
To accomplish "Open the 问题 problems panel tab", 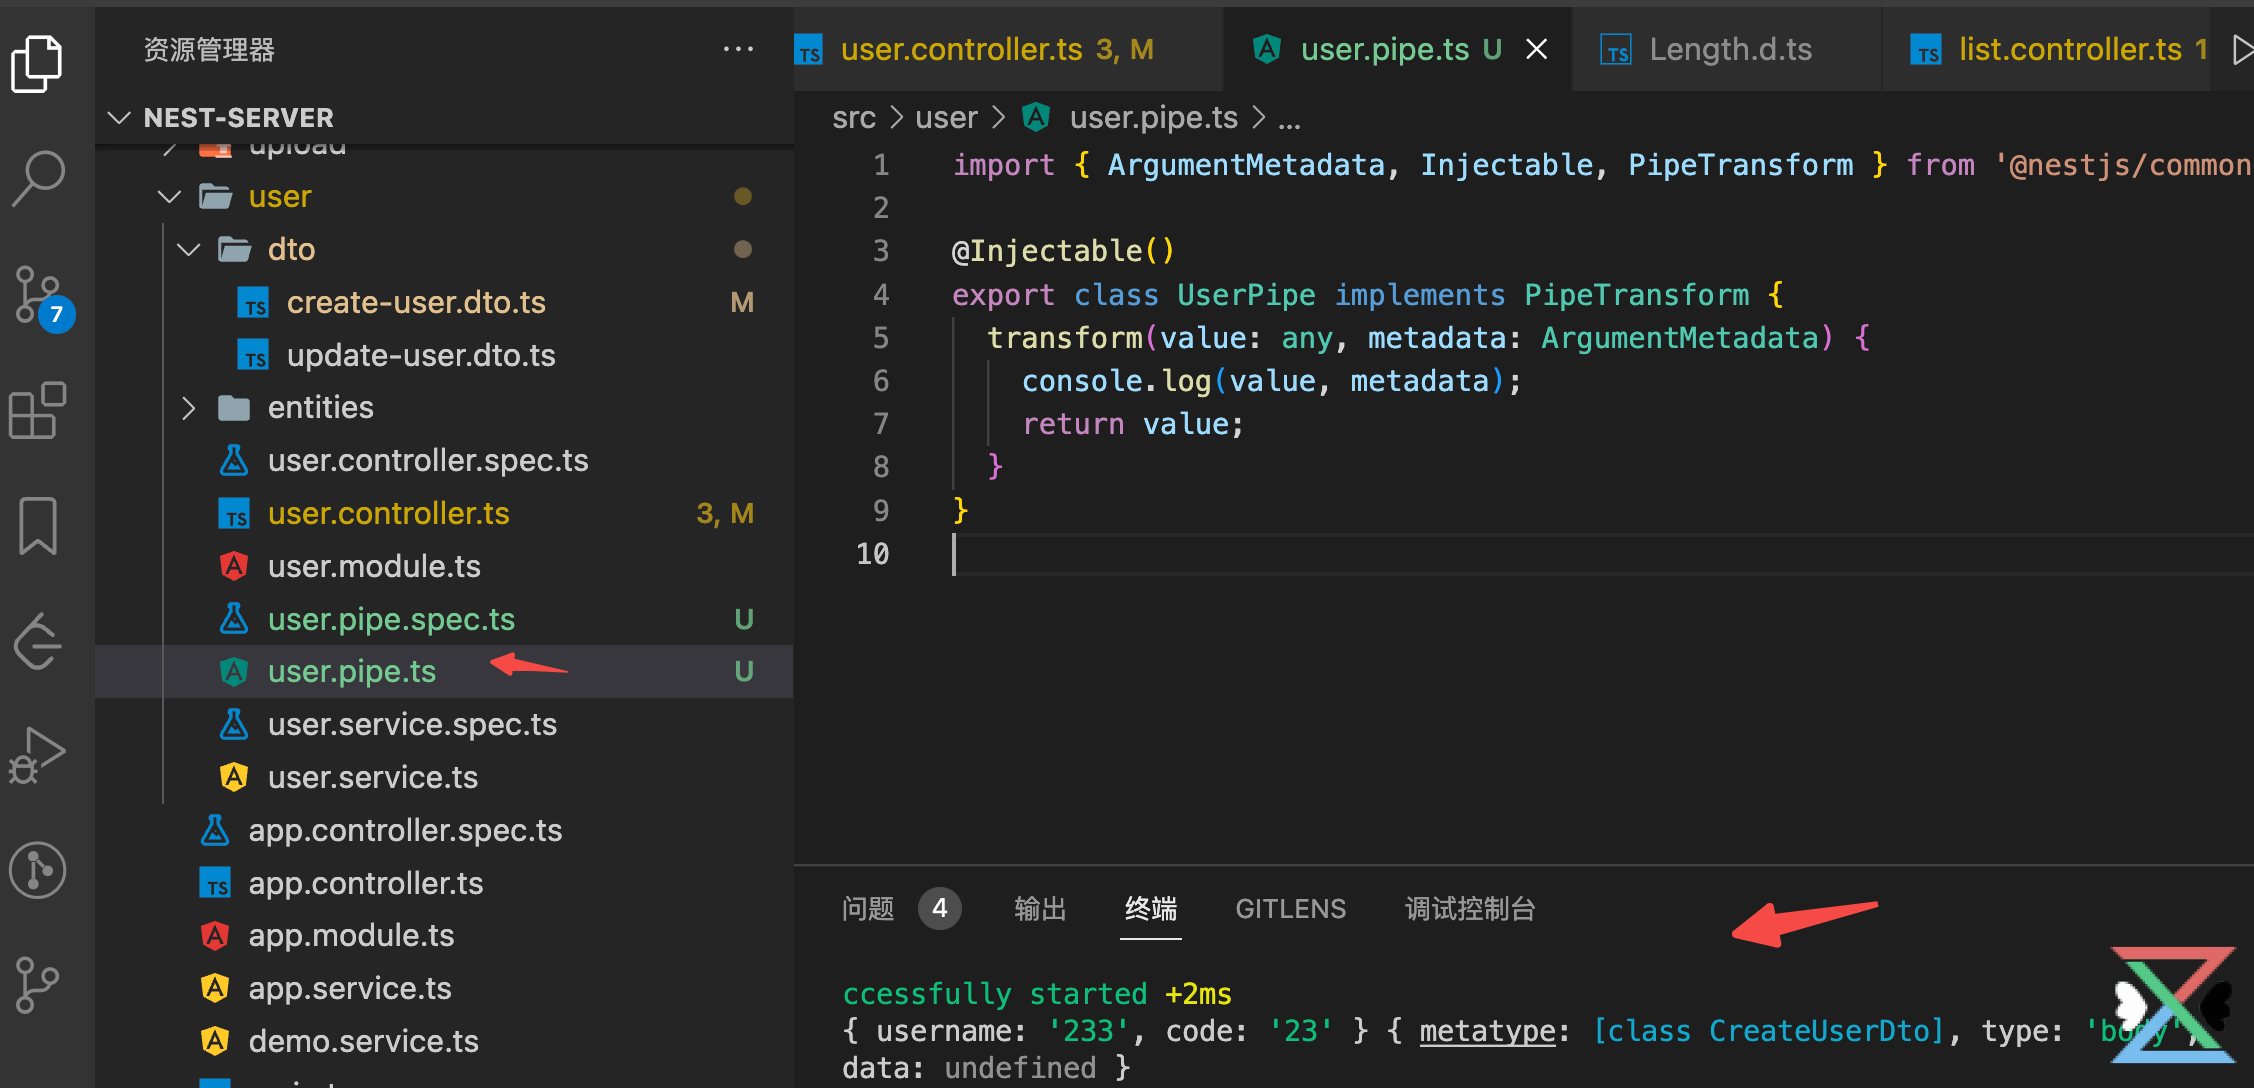I will (x=868, y=909).
